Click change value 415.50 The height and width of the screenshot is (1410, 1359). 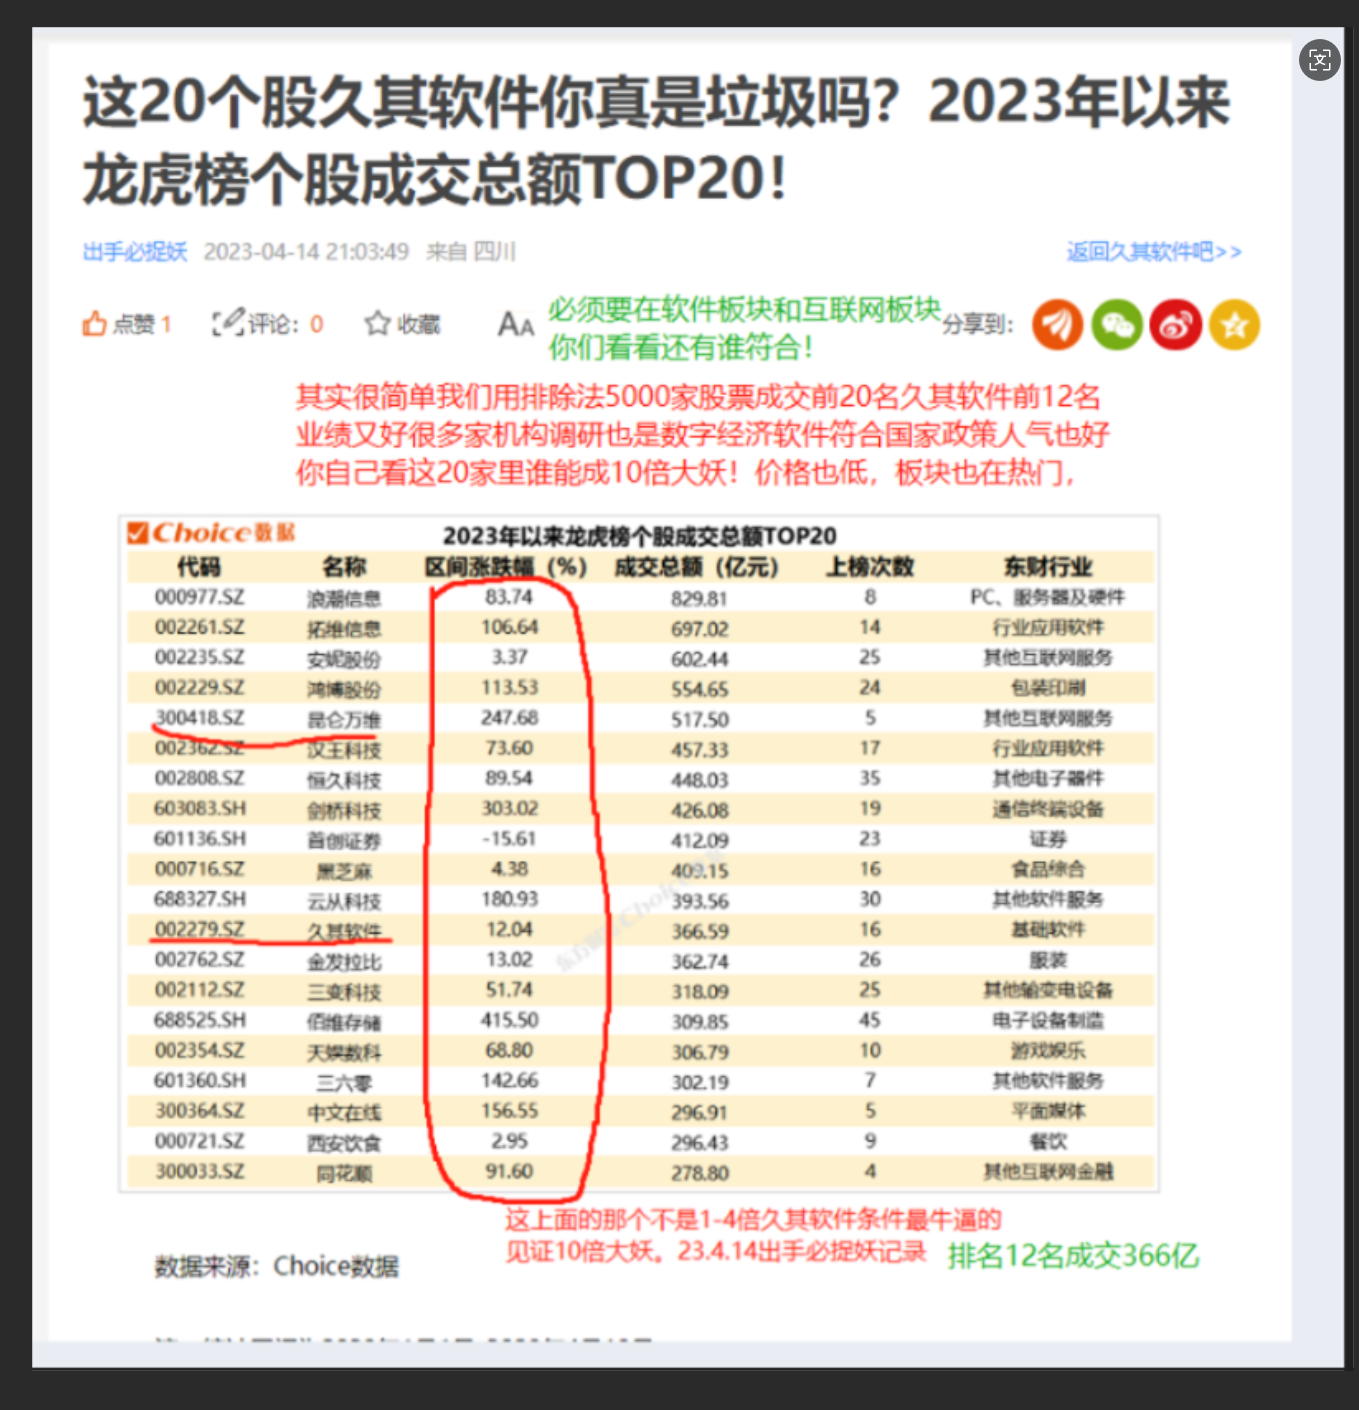[509, 1020]
